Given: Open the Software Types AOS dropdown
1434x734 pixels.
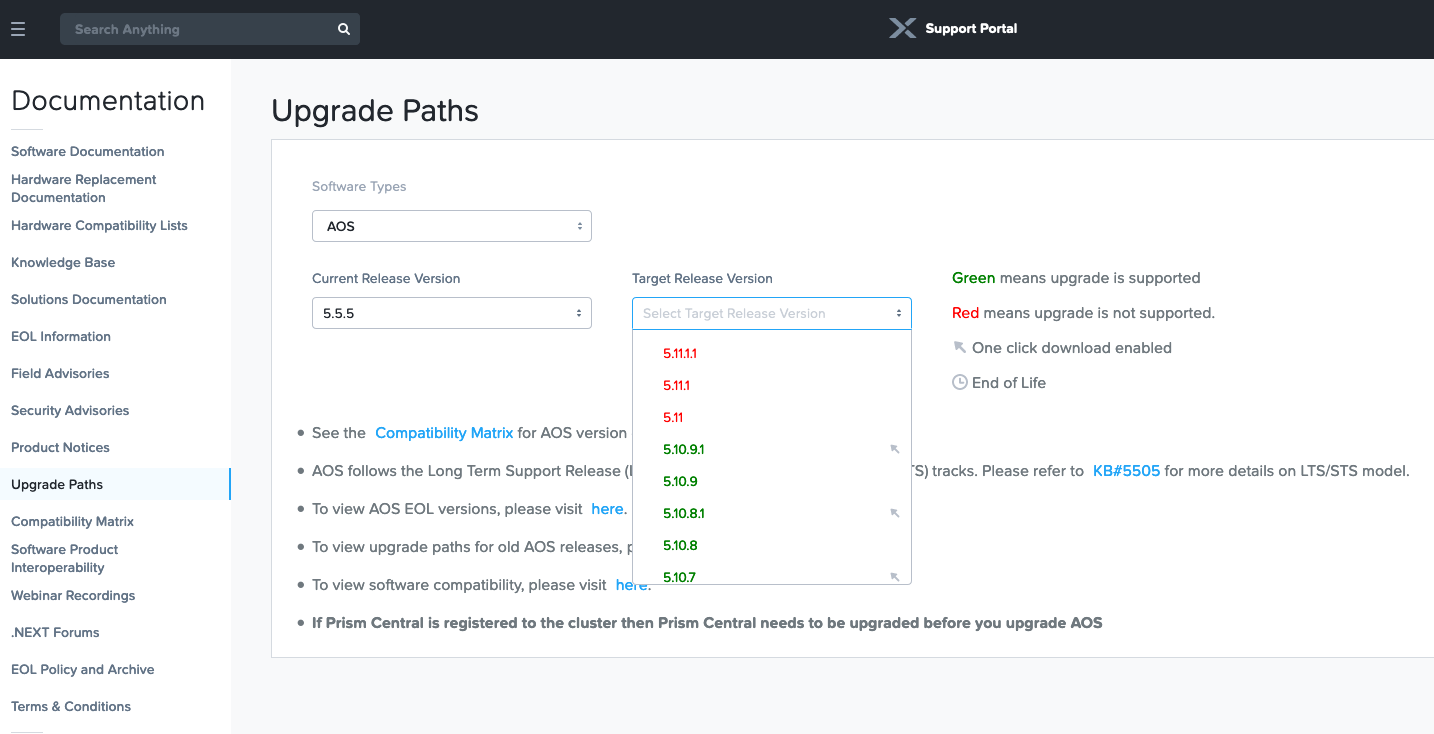Looking at the screenshot, I should pos(452,226).
